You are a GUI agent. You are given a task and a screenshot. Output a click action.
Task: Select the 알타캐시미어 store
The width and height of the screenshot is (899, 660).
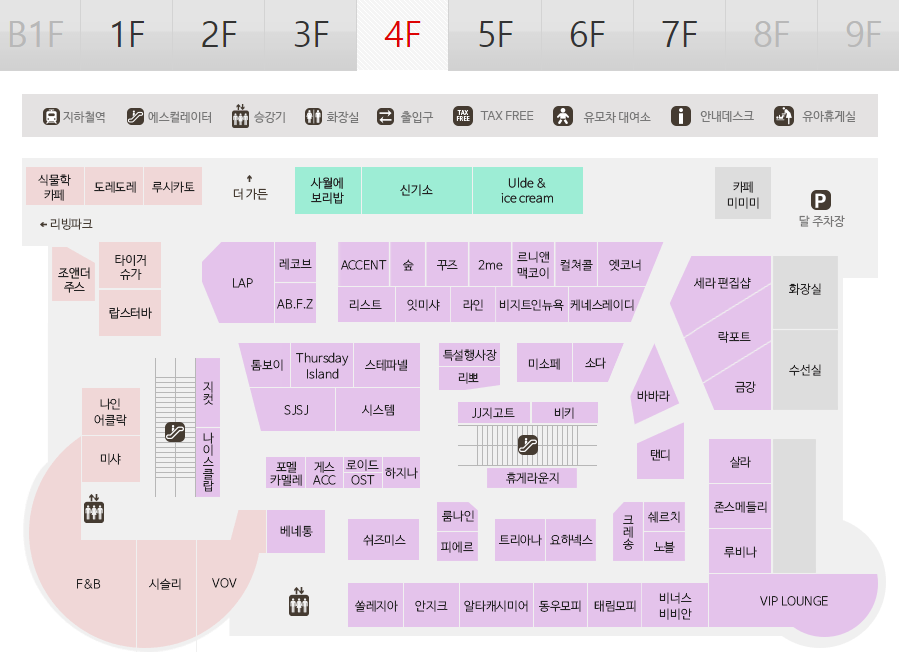coord(496,606)
